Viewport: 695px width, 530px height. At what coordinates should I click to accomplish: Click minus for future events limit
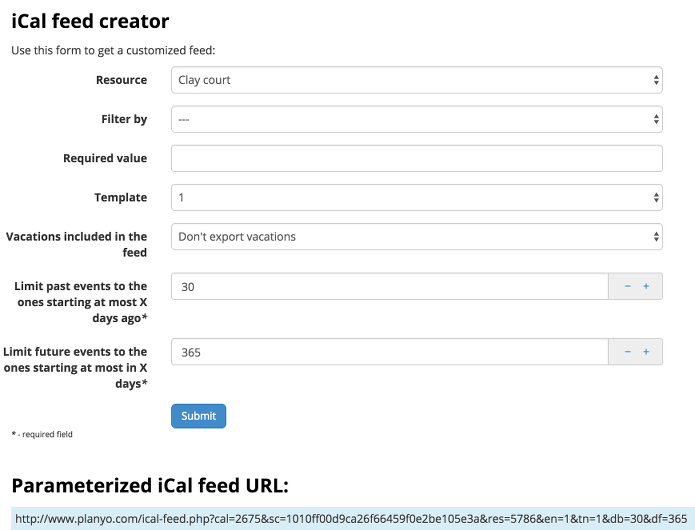[x=627, y=352]
